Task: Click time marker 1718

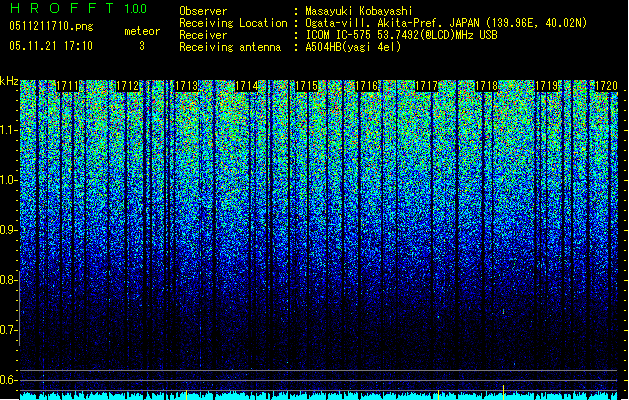Action: [486, 86]
